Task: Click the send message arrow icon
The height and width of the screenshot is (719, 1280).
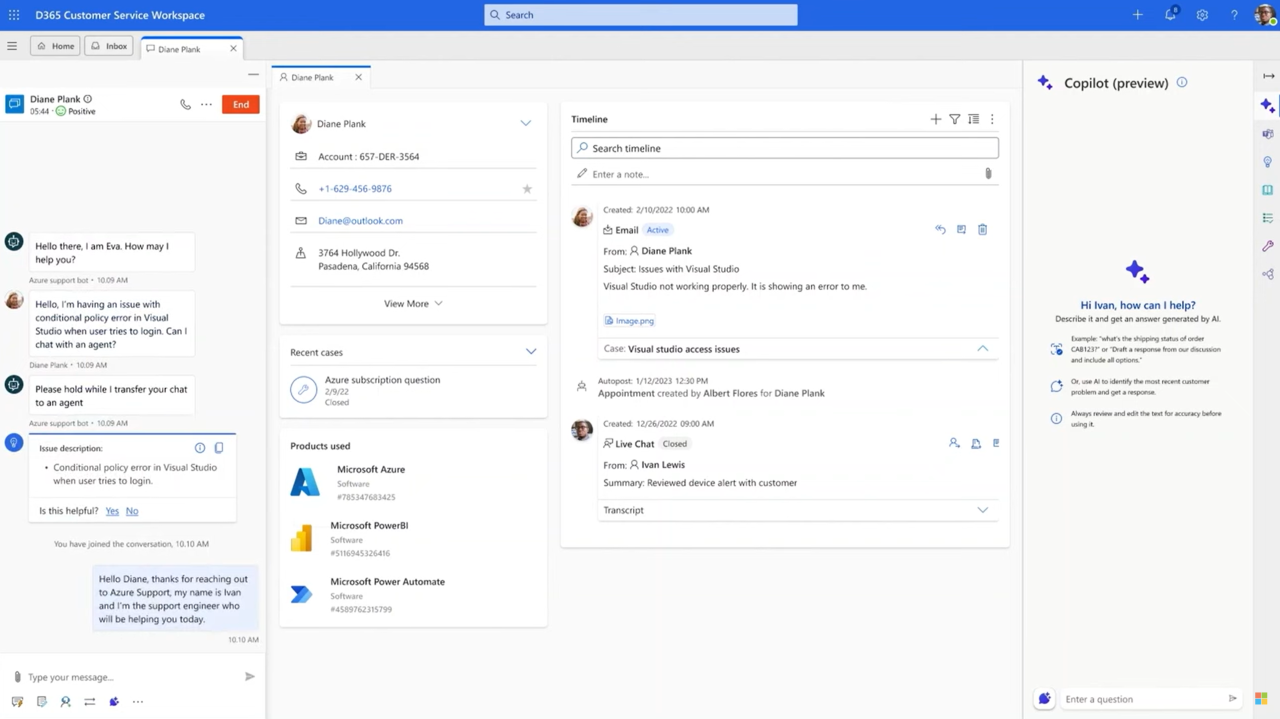Action: point(250,677)
